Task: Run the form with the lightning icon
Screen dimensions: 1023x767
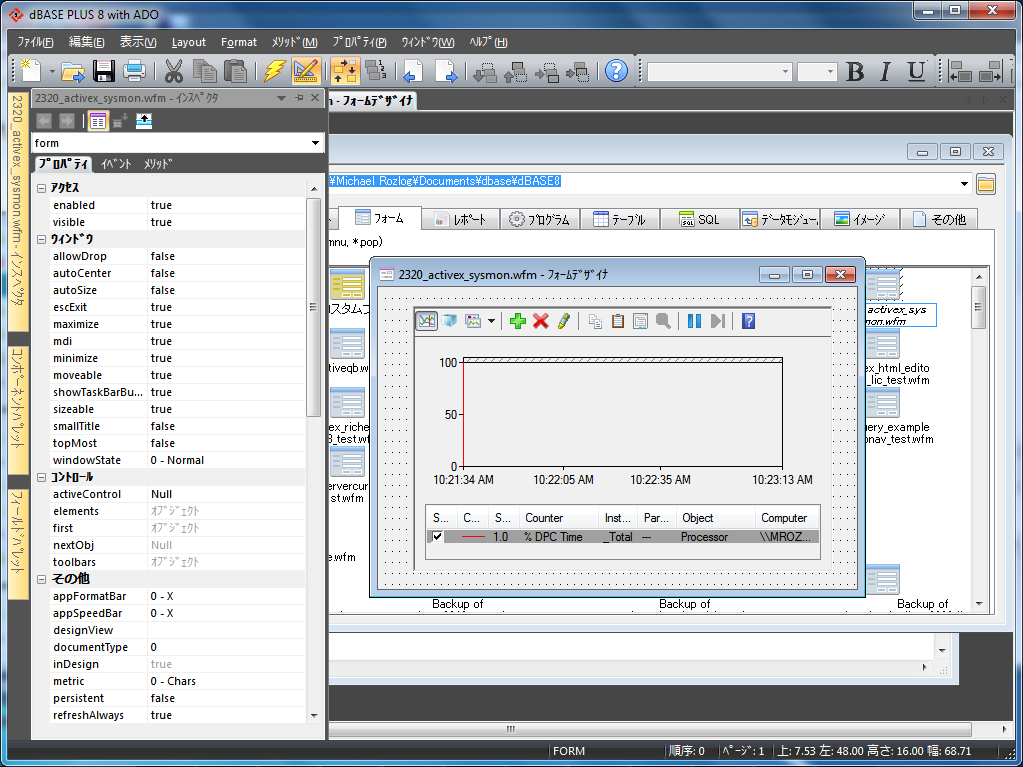Action: (275, 70)
